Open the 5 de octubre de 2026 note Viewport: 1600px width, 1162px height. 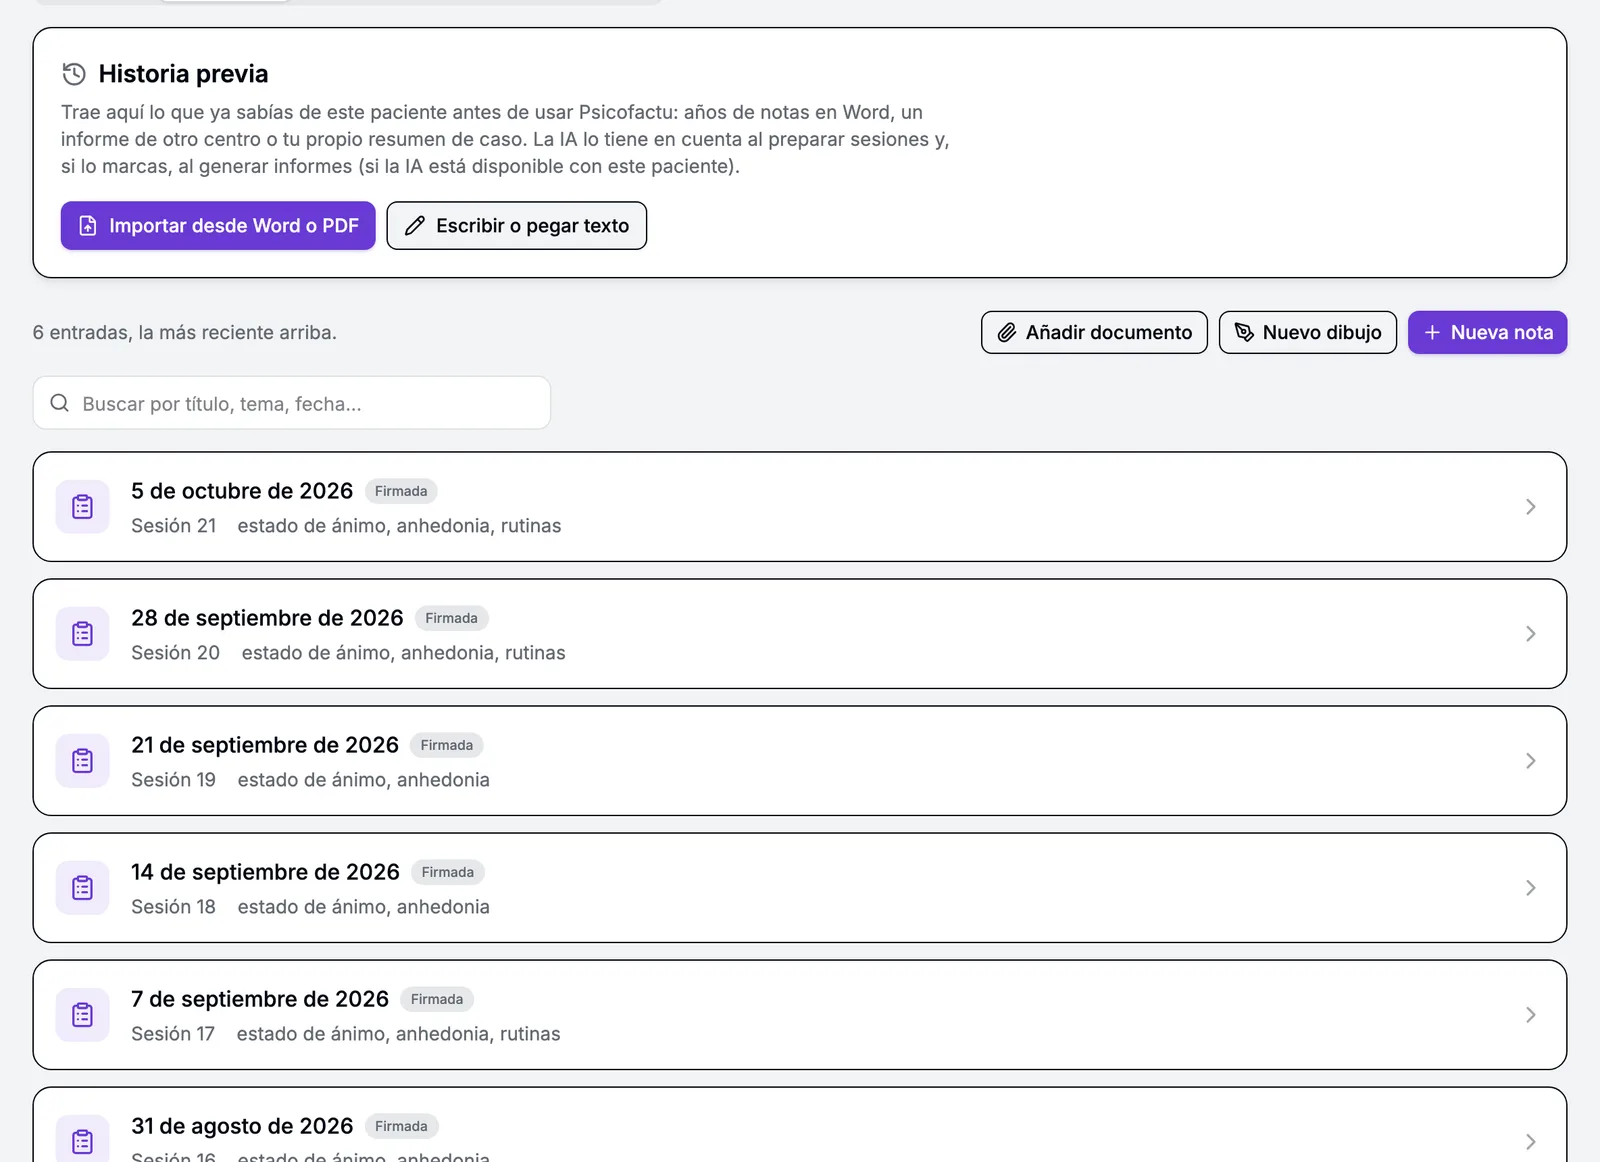point(799,507)
